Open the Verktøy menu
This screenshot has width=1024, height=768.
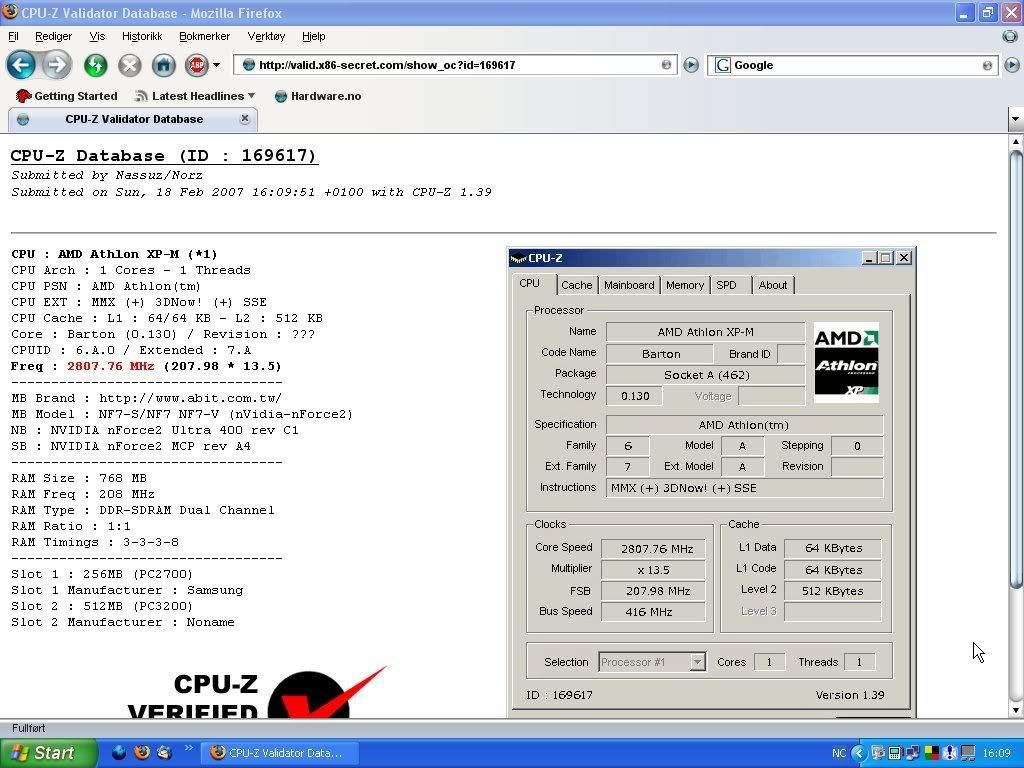[266, 36]
